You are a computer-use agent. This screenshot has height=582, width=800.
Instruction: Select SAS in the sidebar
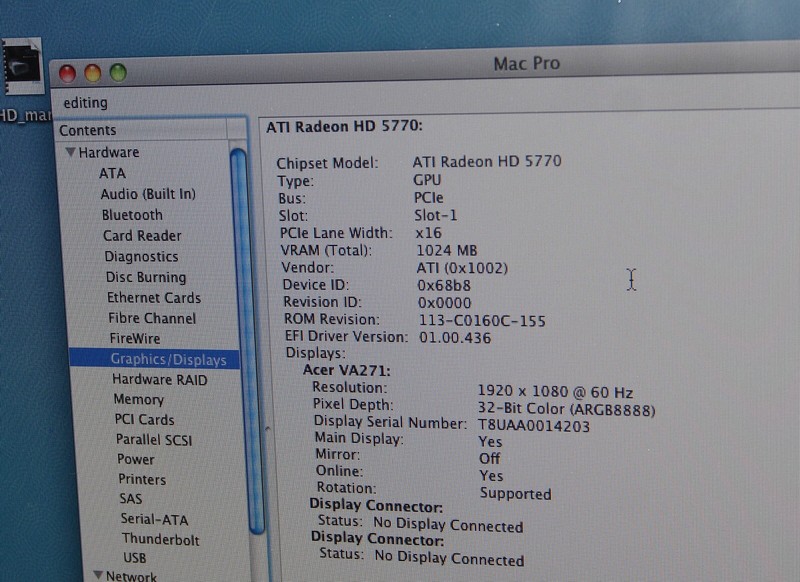(x=131, y=499)
